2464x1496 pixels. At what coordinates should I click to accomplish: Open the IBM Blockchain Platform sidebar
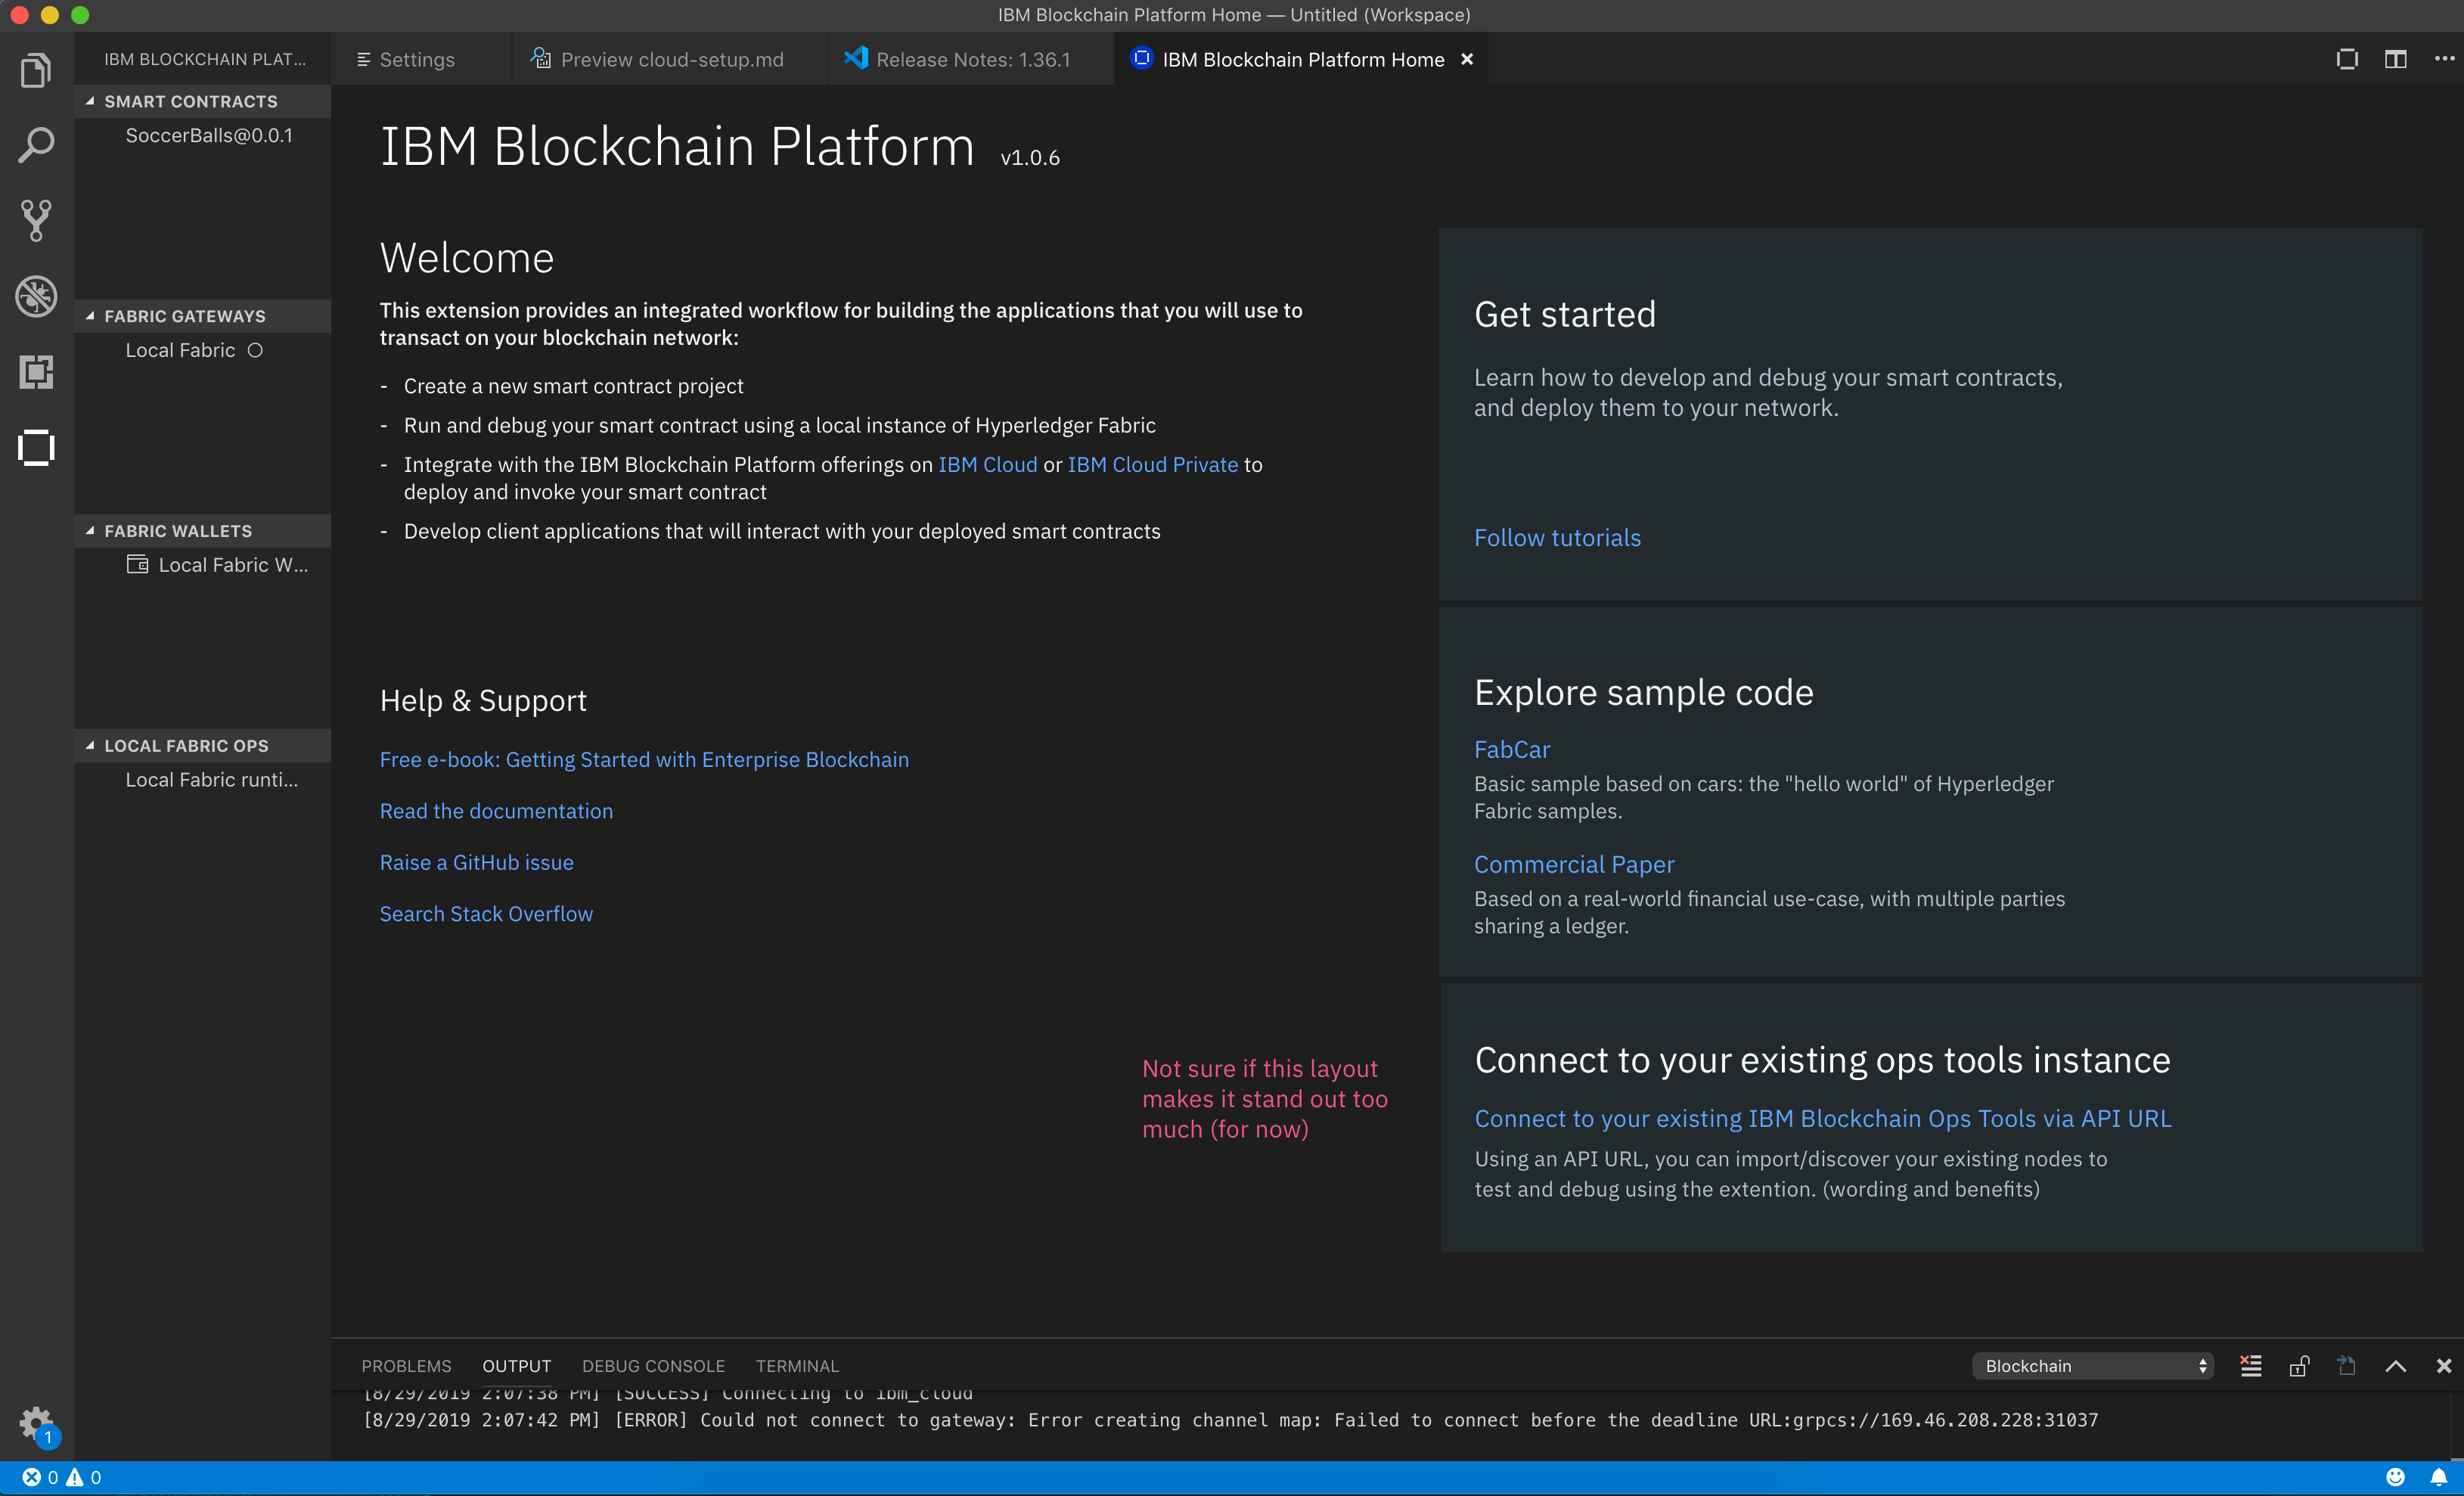36,447
